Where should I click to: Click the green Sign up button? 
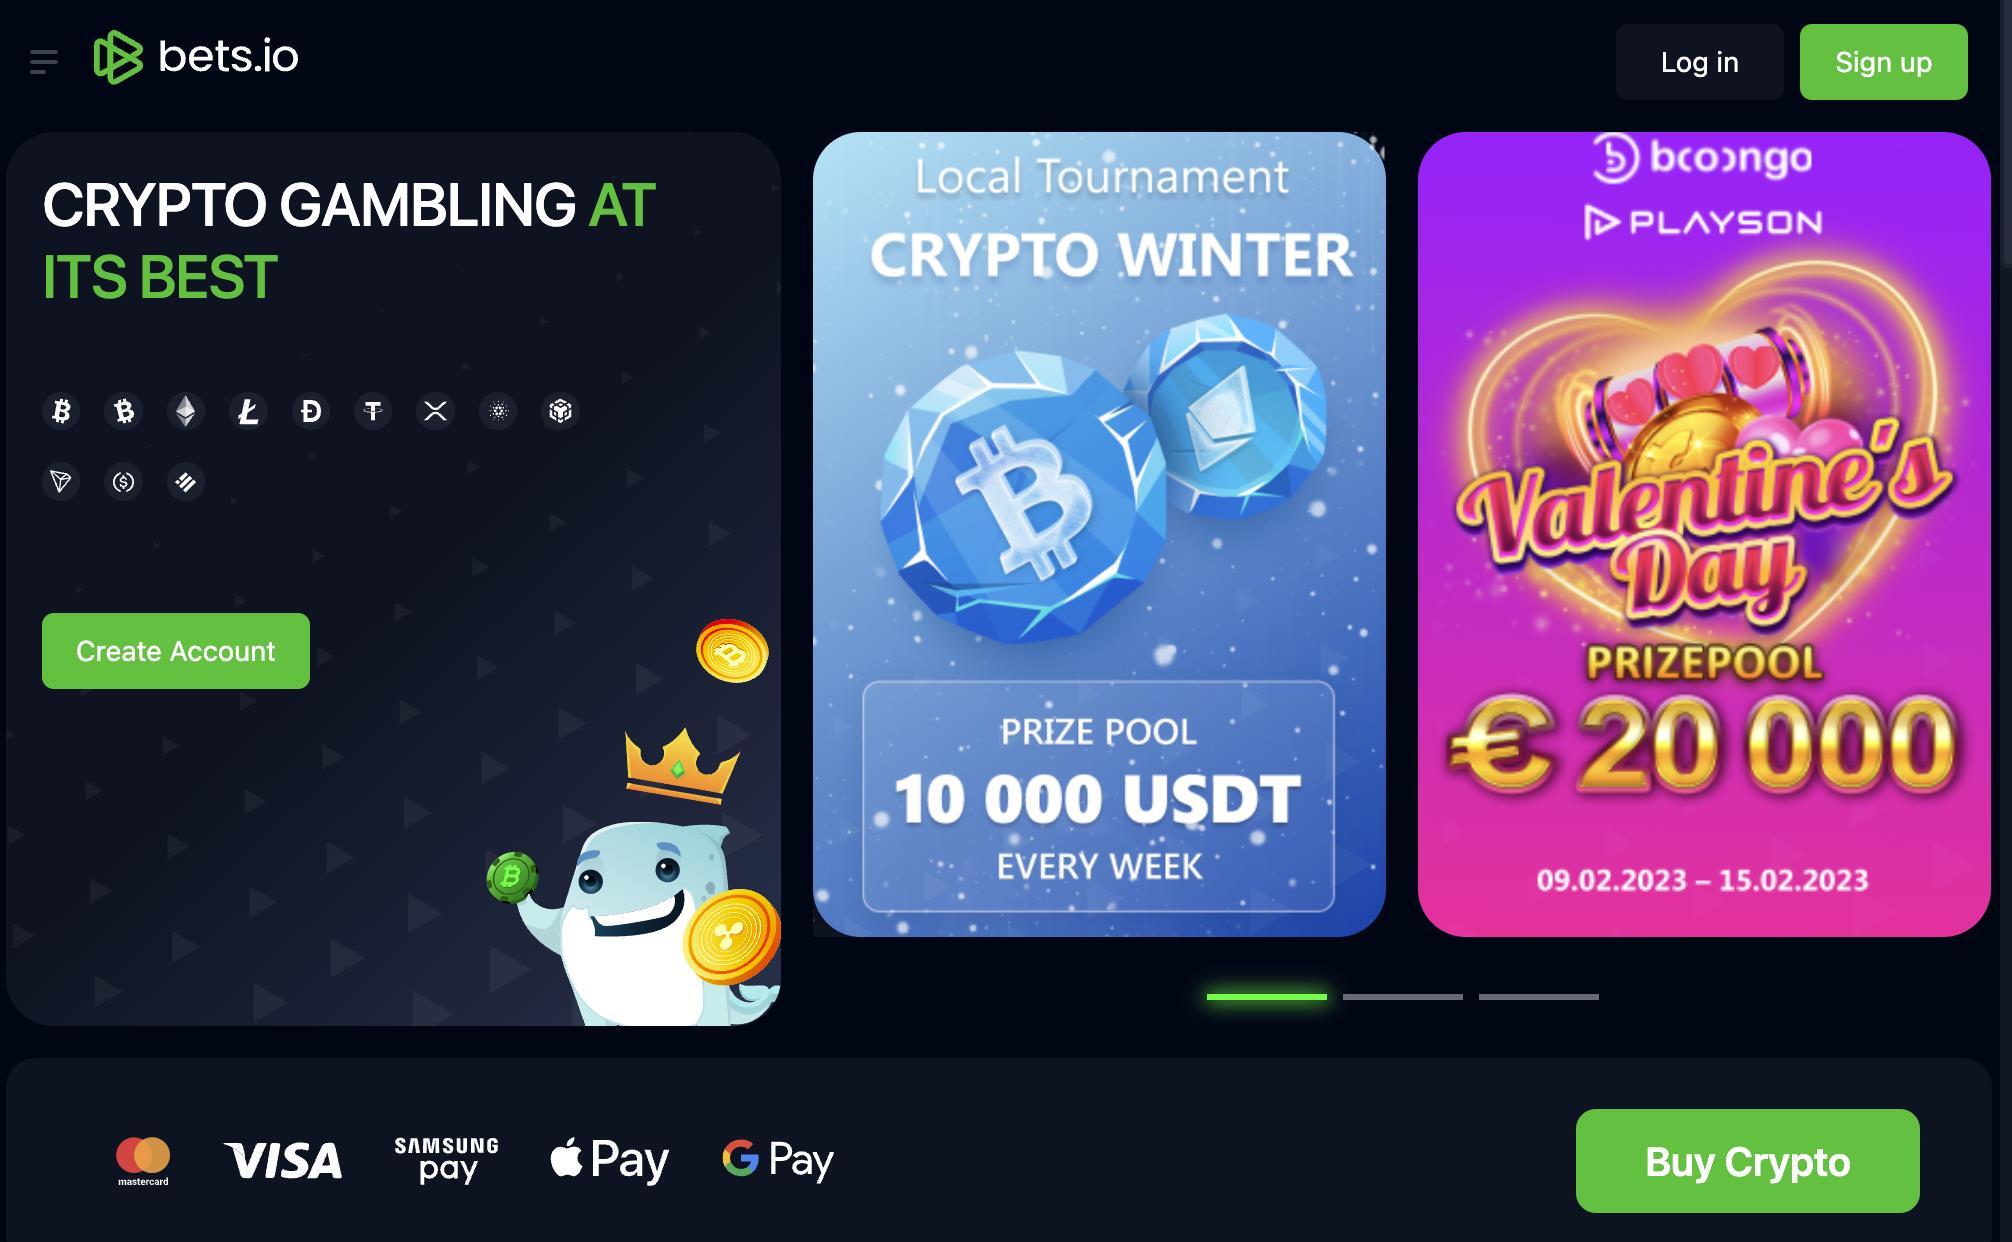1883,62
